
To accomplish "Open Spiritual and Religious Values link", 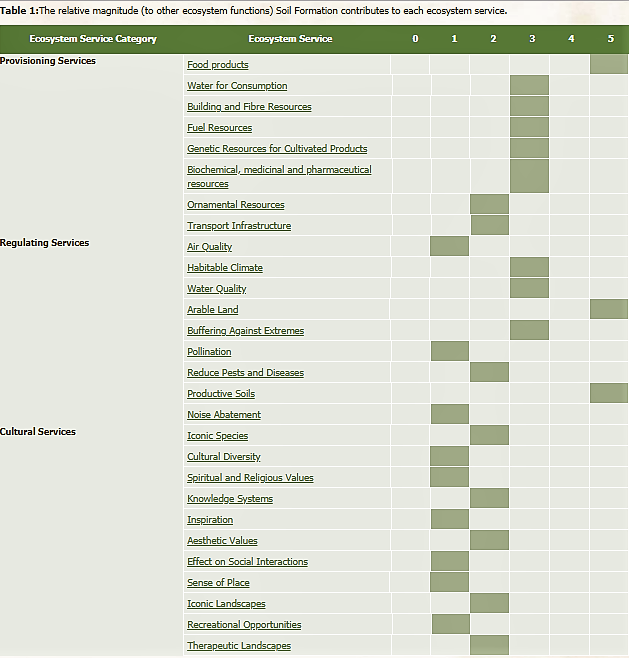I will [x=250, y=478].
